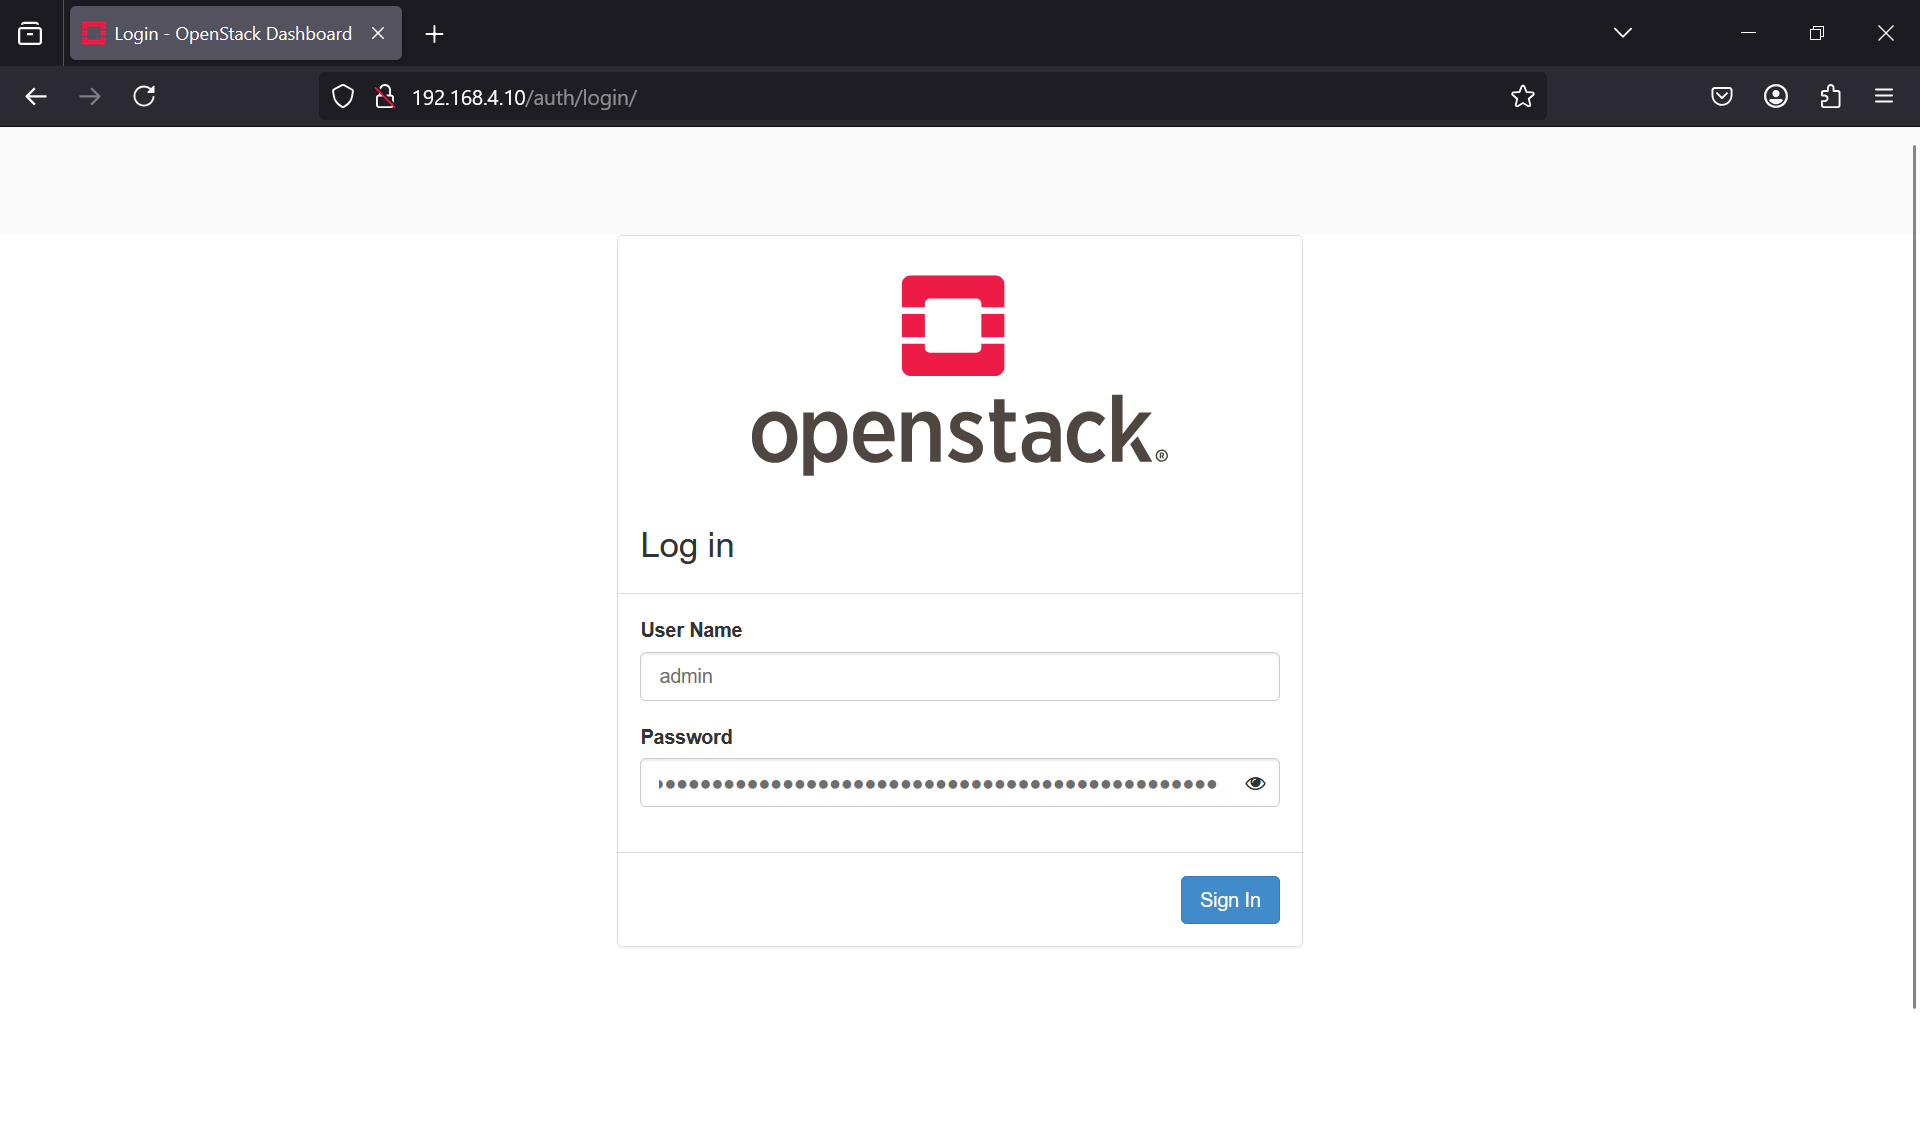This screenshot has width=1920, height=1128.
Task: Click the User Name input field
Action: click(x=960, y=677)
